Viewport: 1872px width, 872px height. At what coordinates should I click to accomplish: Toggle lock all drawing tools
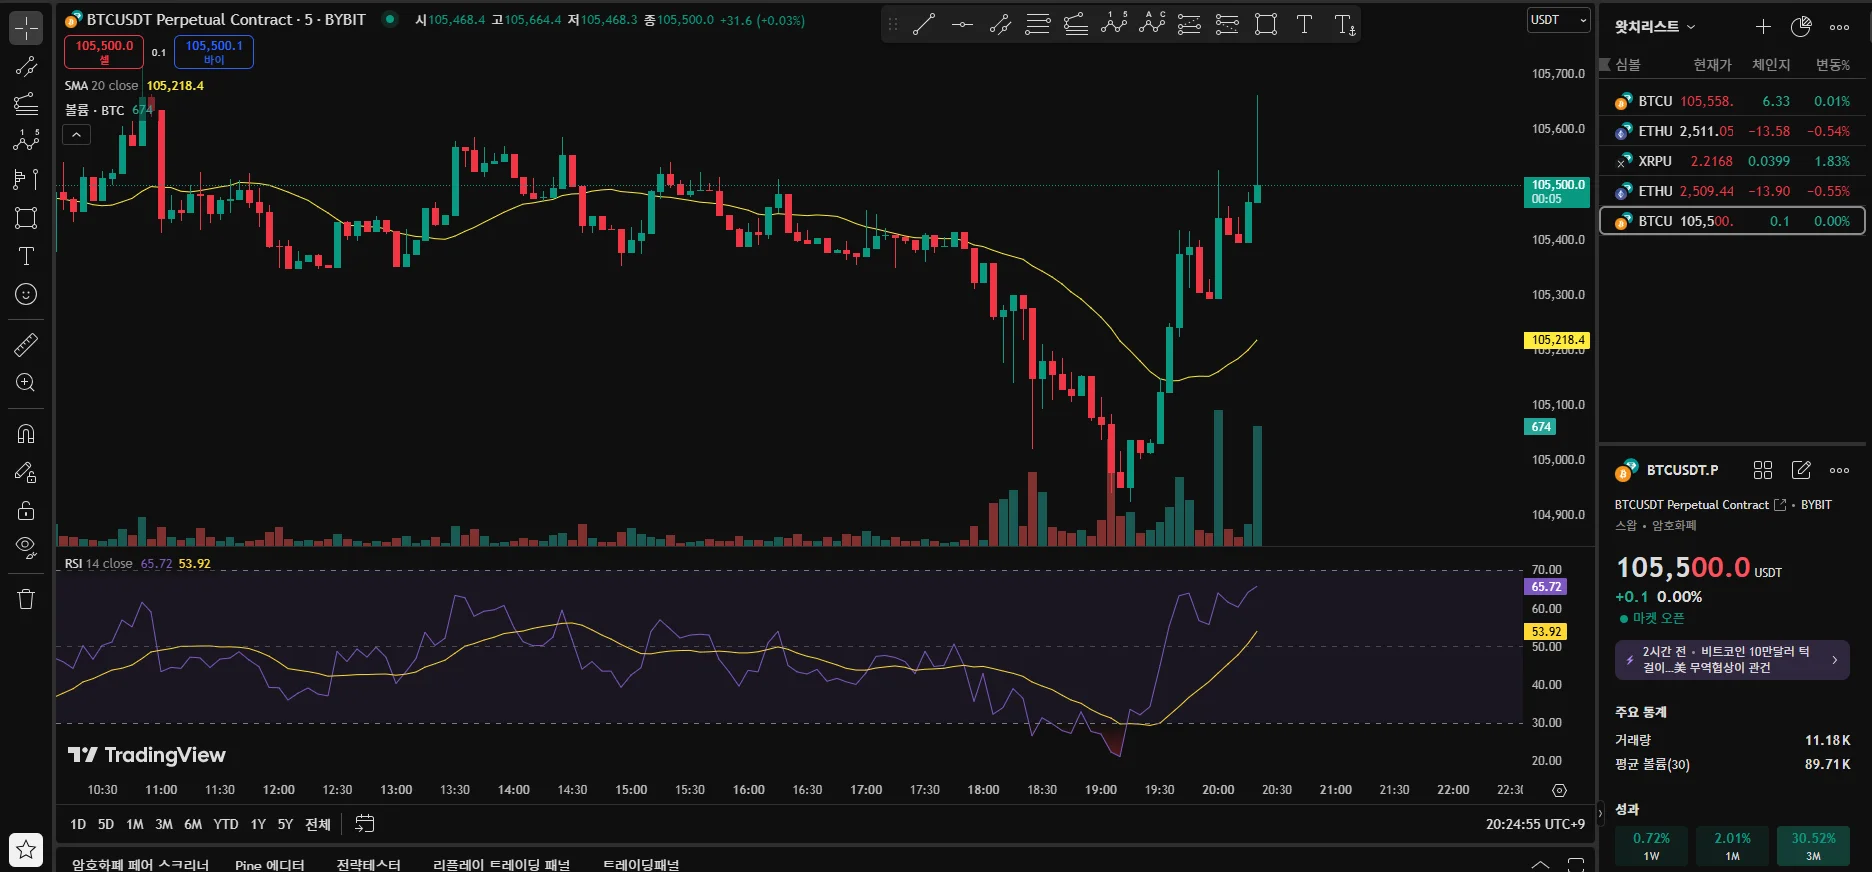(26, 510)
